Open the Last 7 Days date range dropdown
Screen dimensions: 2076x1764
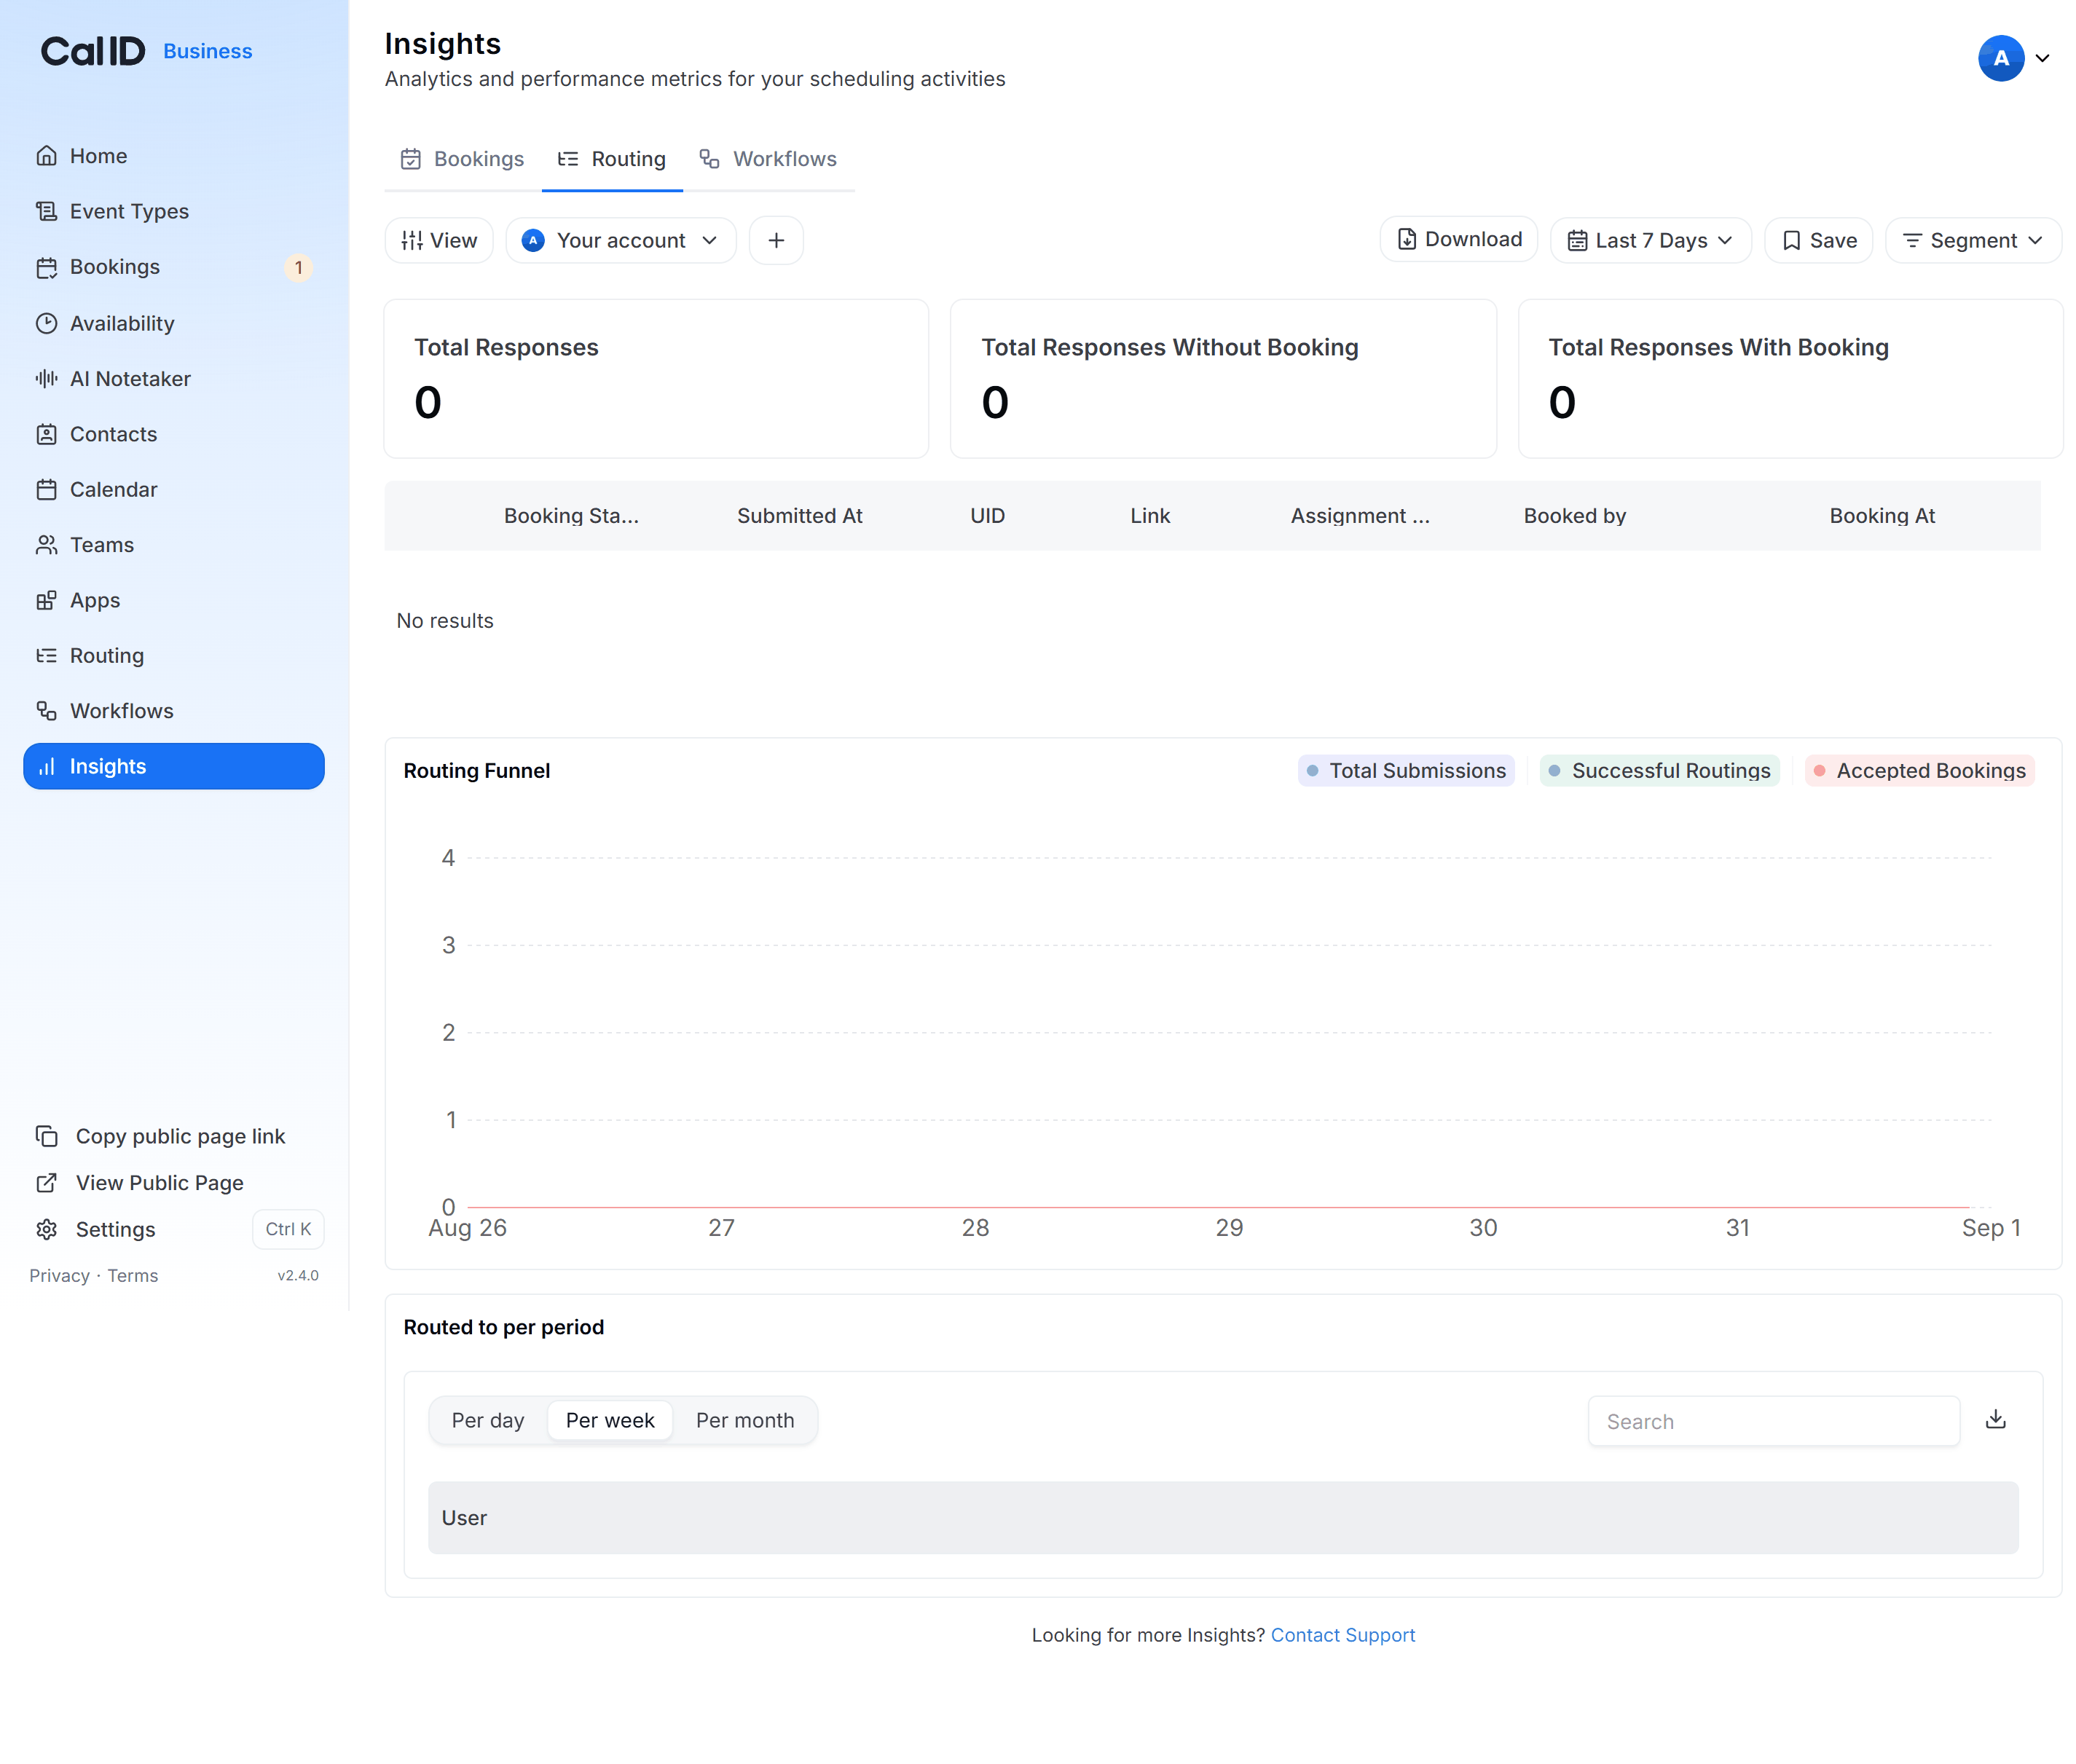tap(1650, 240)
